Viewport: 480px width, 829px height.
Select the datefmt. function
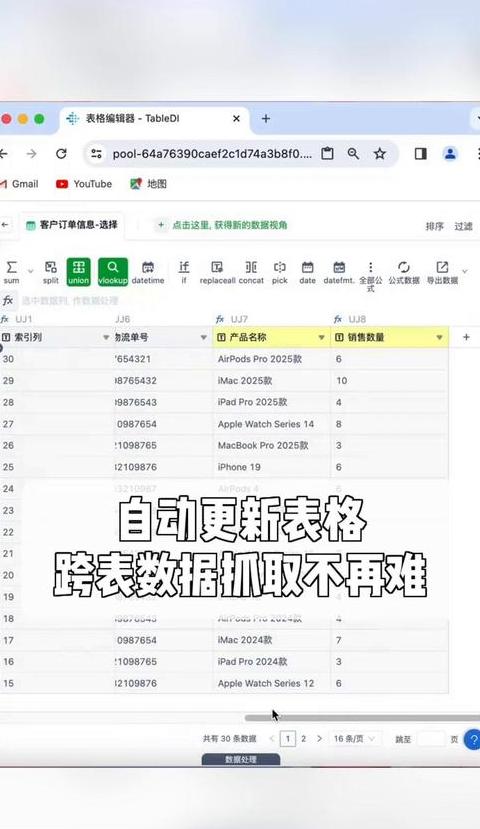tap(339, 272)
